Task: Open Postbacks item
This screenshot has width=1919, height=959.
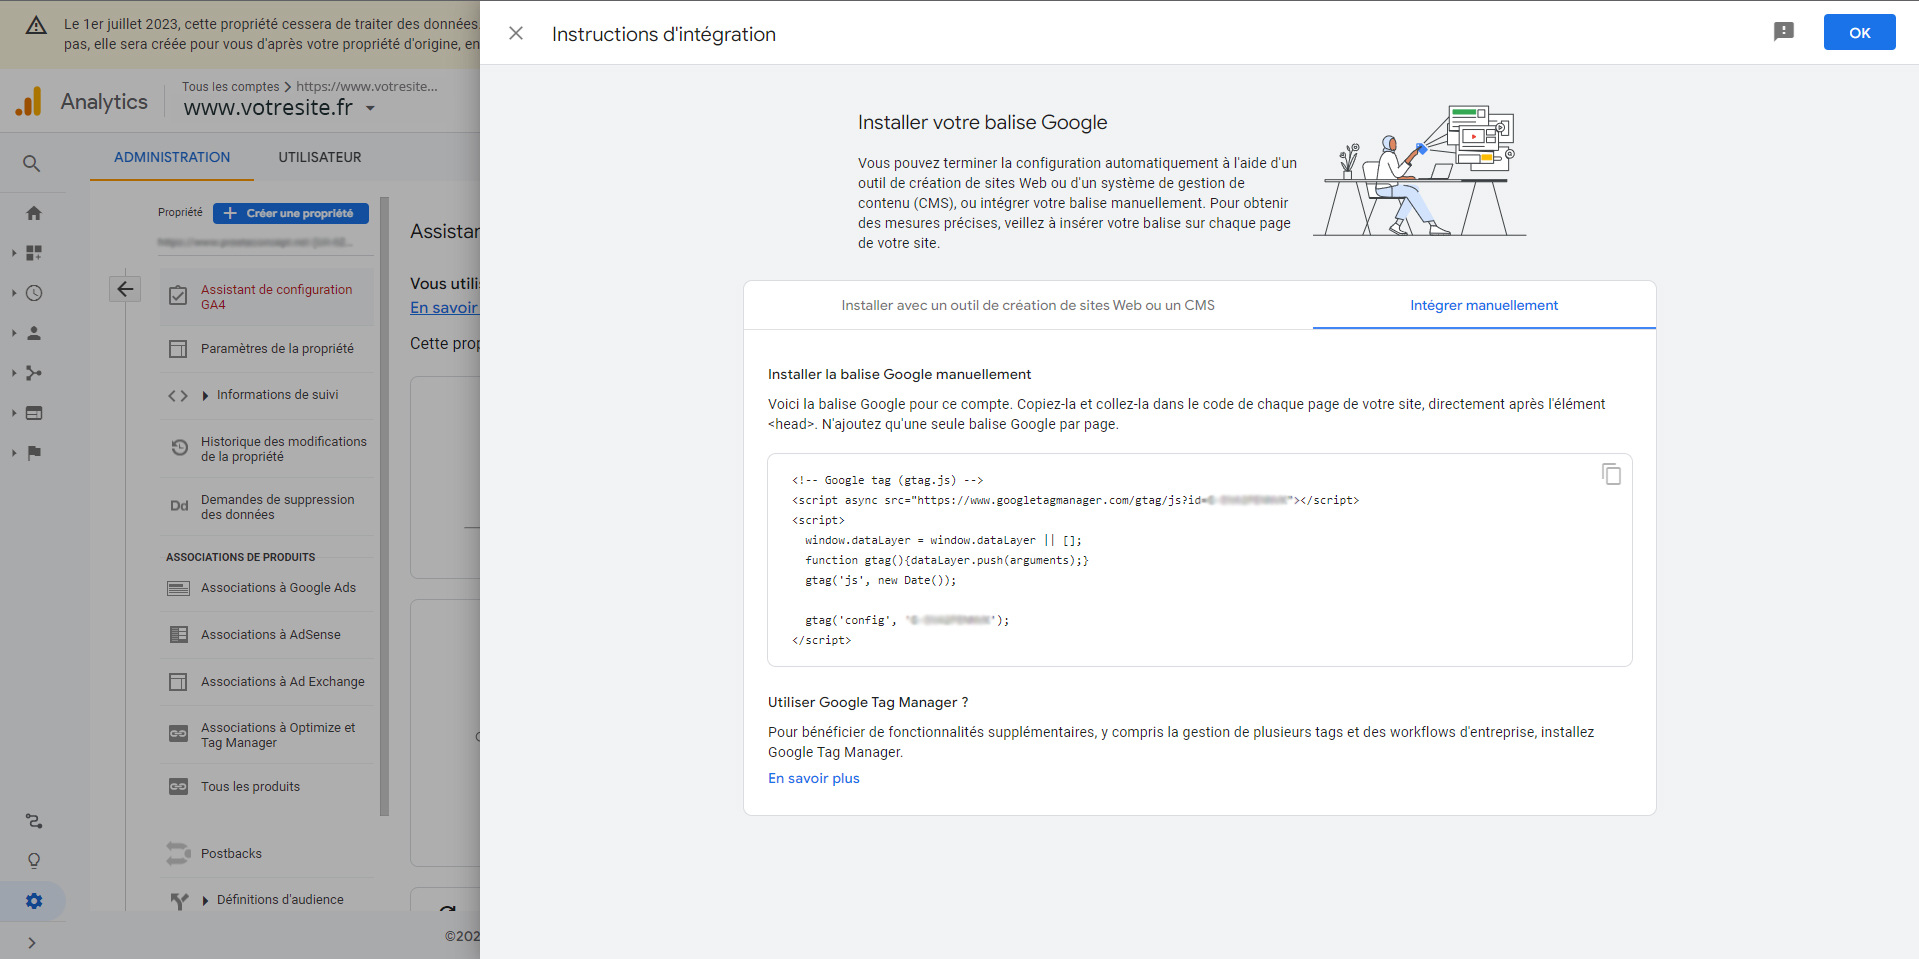Action: coord(267,854)
